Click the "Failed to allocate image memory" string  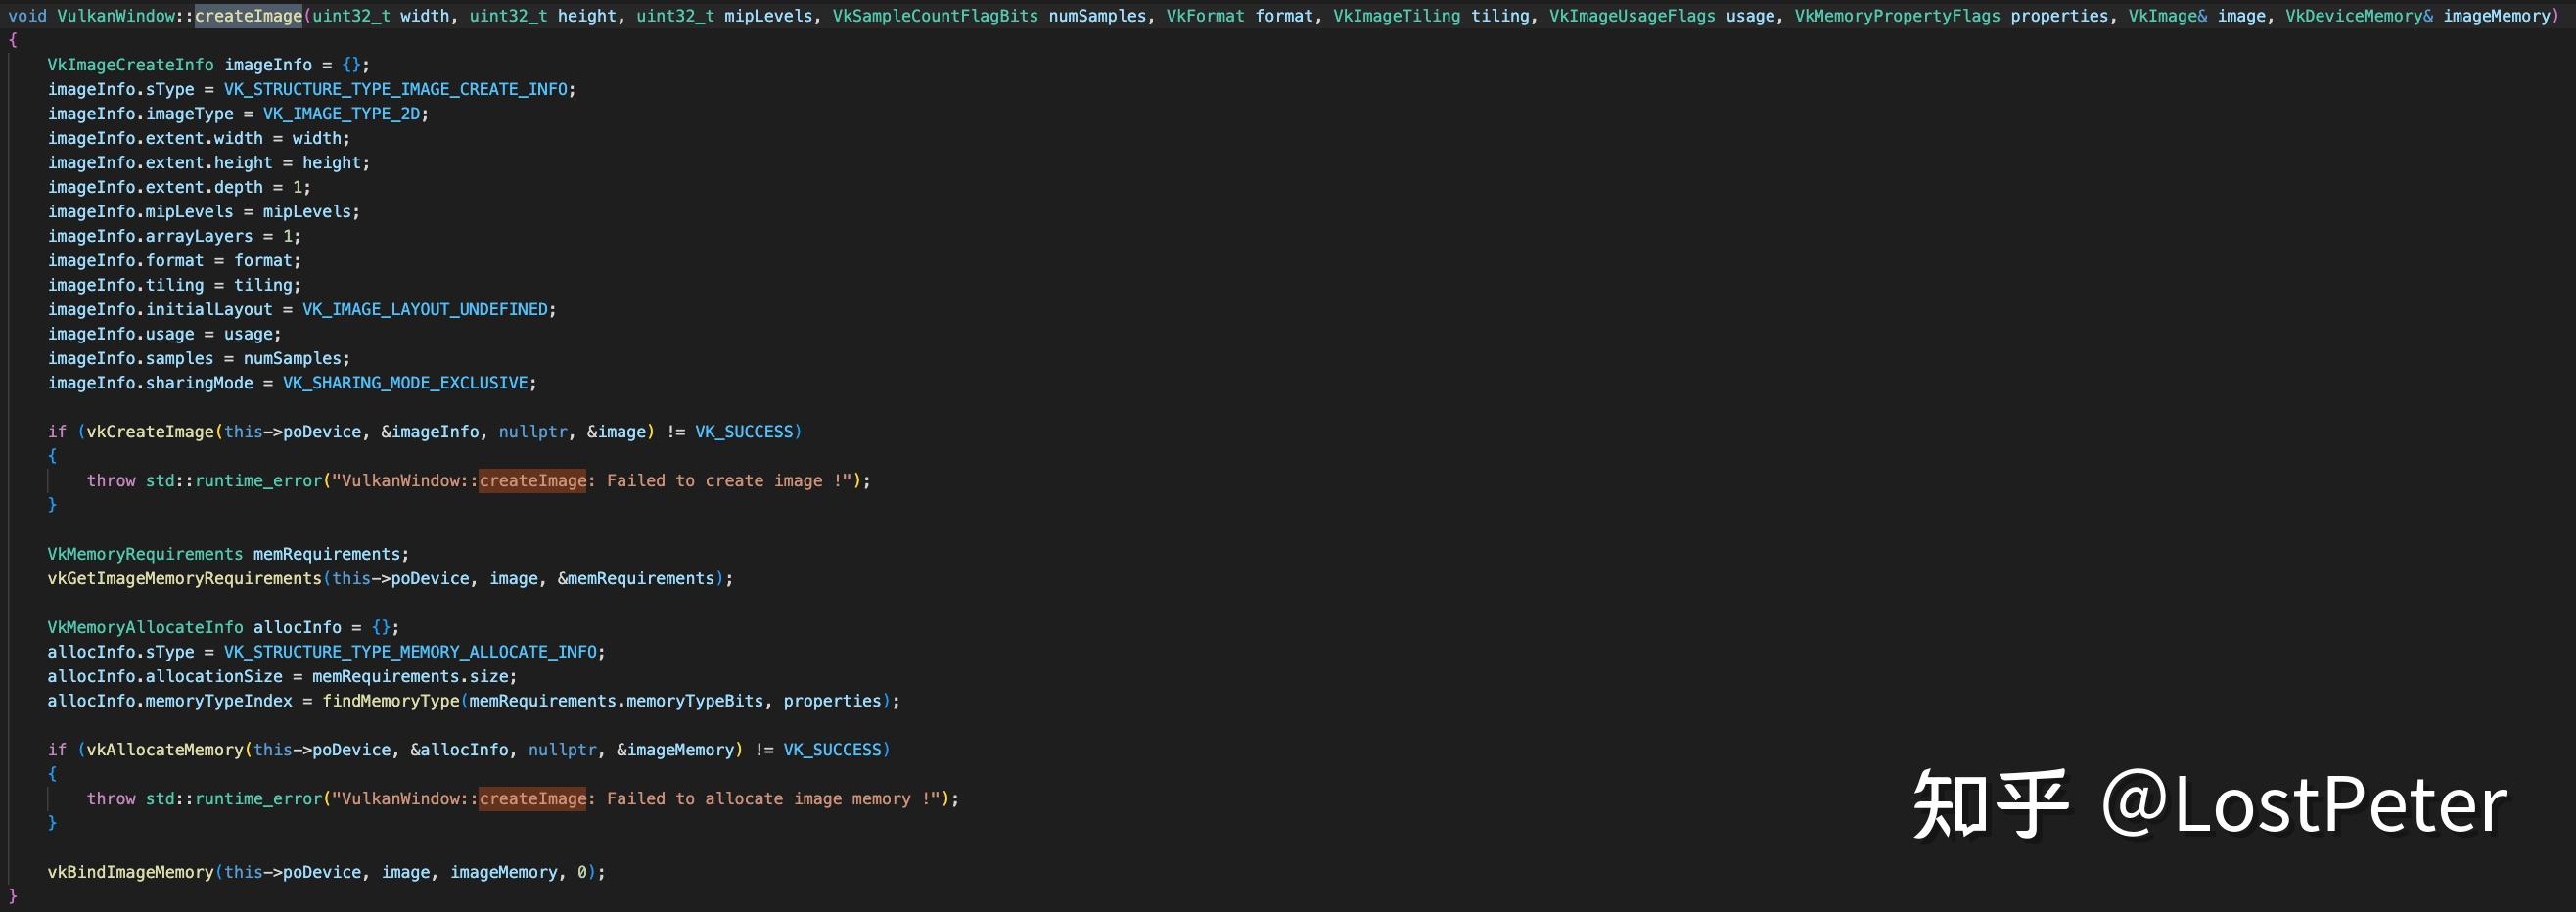(770, 799)
